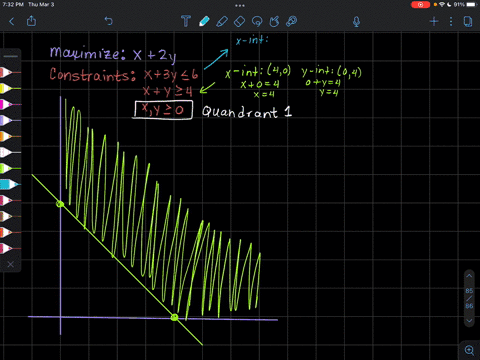Go back to the notes library
480x360 pixels.
[x=12, y=22]
